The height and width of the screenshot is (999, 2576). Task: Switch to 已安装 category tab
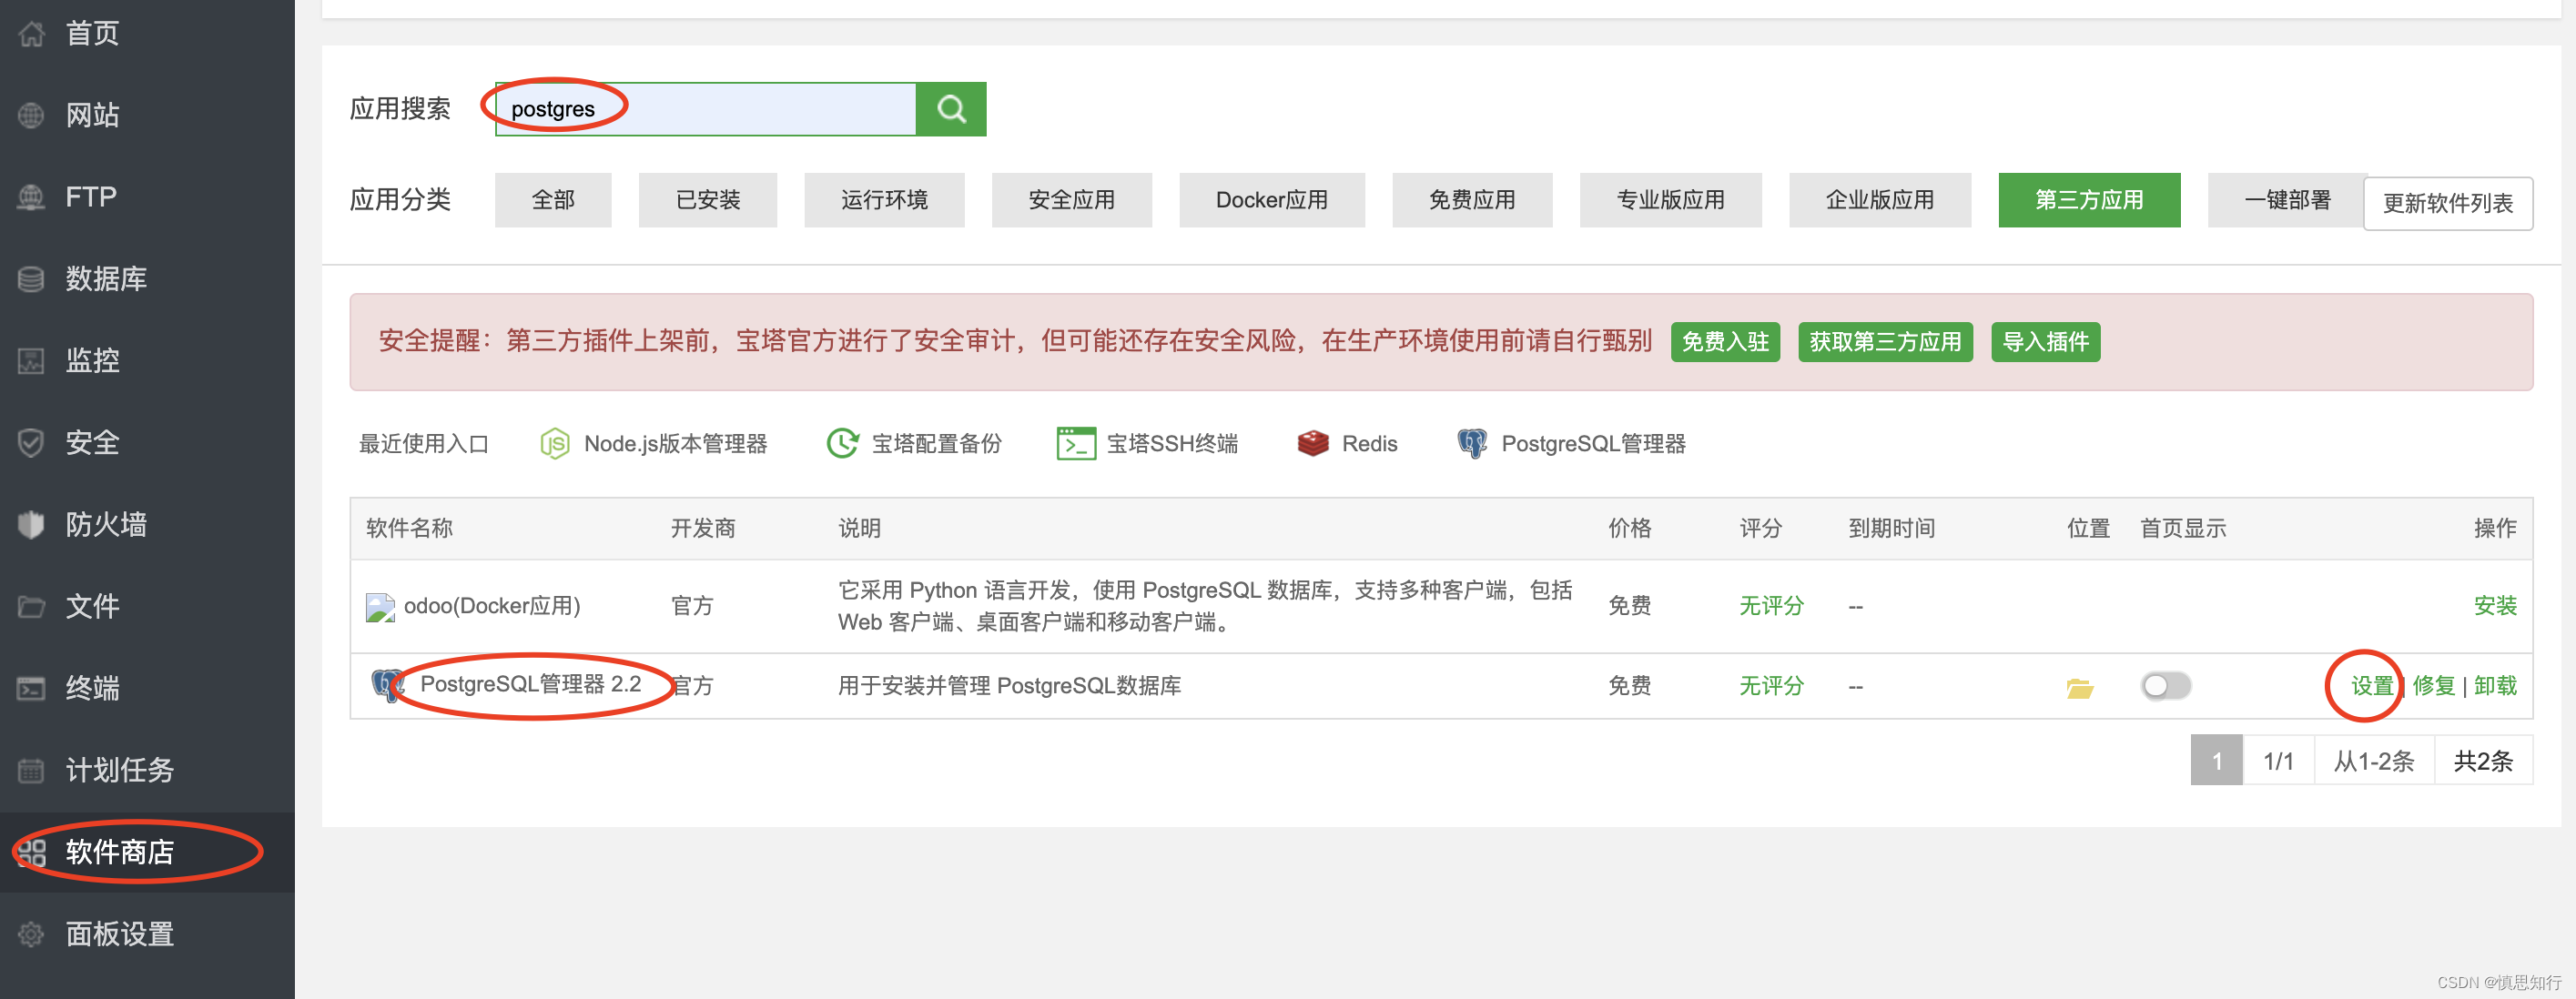coord(707,200)
